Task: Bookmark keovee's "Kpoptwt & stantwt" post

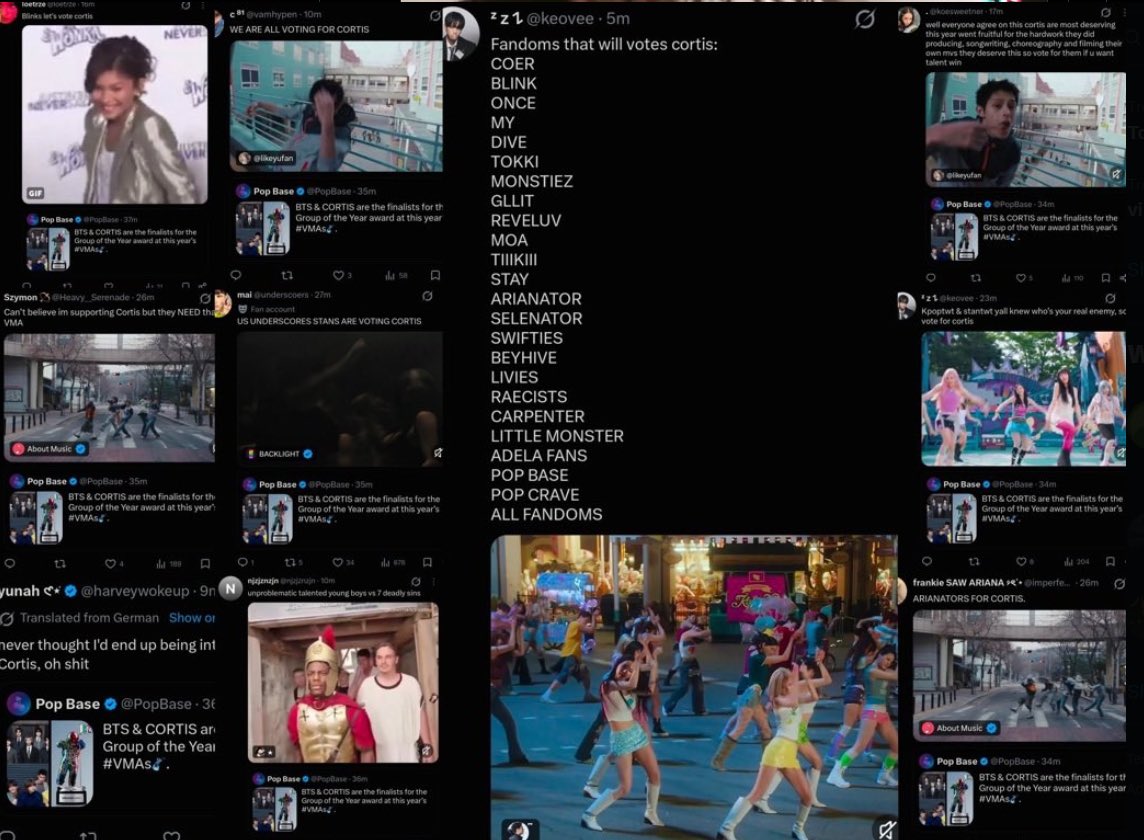Action: (1110, 561)
